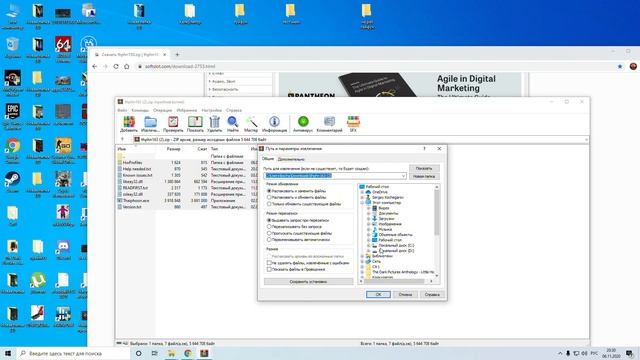Click the Chrome back arrow
Screen dimensions: 640x360
pyautogui.click(x=95, y=66)
